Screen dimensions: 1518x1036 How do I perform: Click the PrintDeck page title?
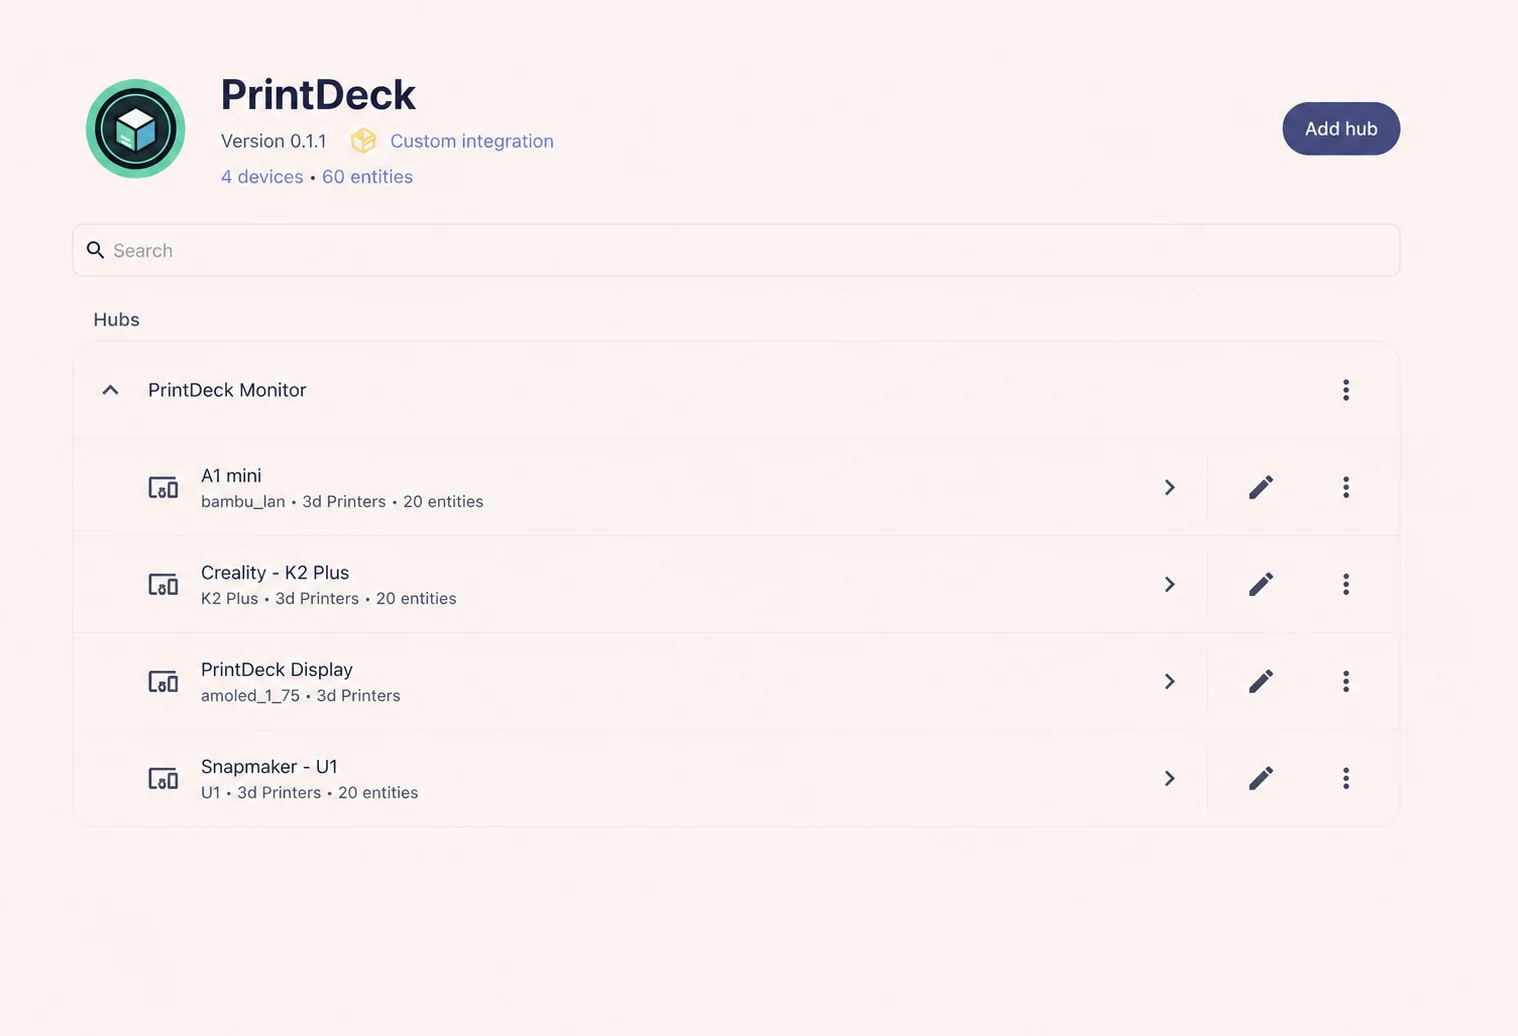pyautogui.click(x=318, y=95)
